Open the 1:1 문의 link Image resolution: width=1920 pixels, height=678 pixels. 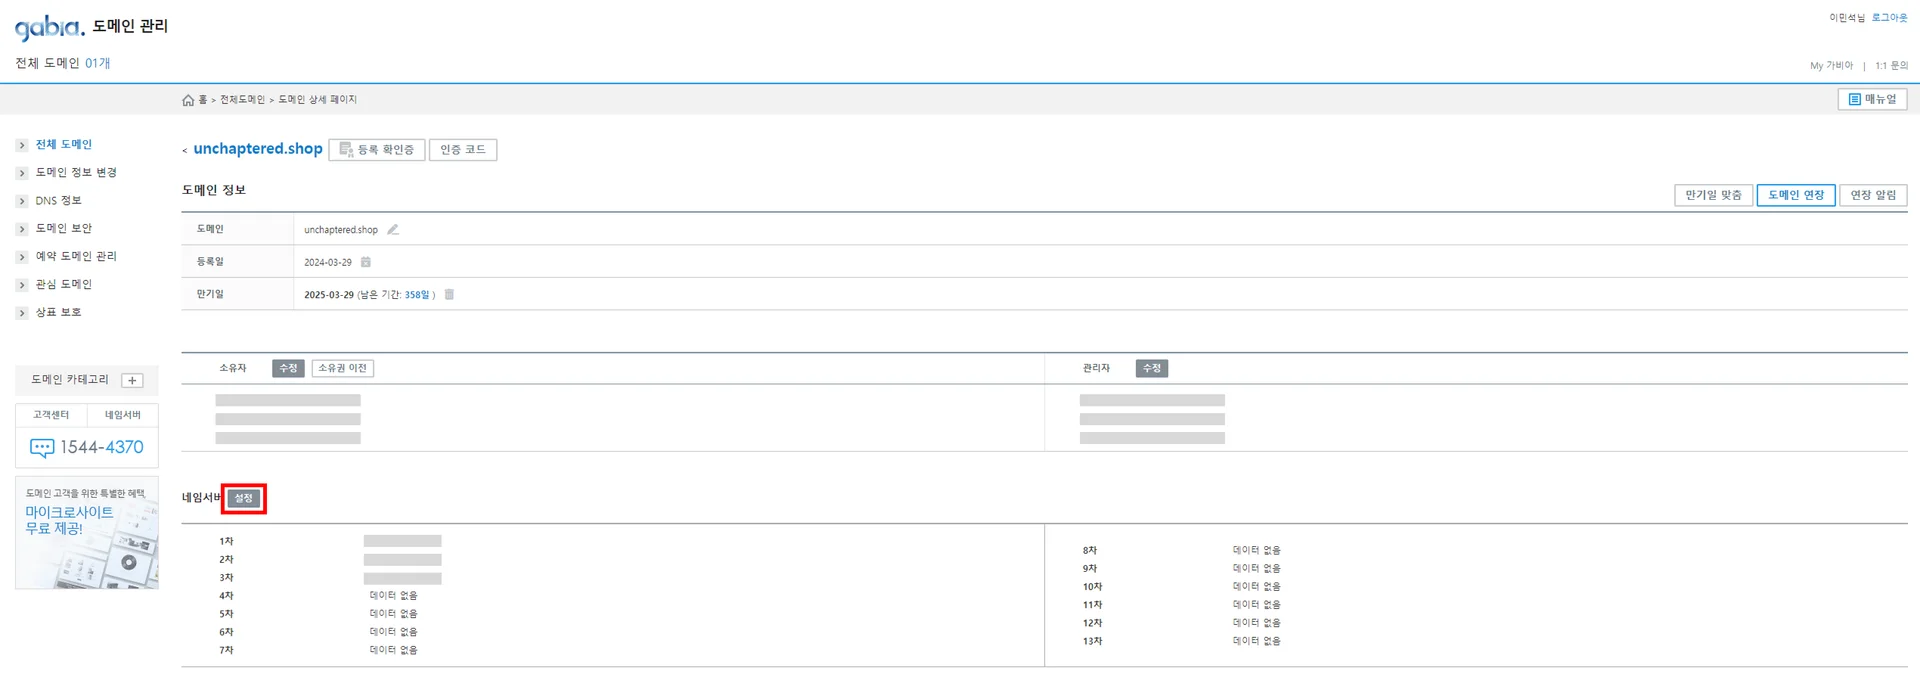pyautogui.click(x=1891, y=66)
